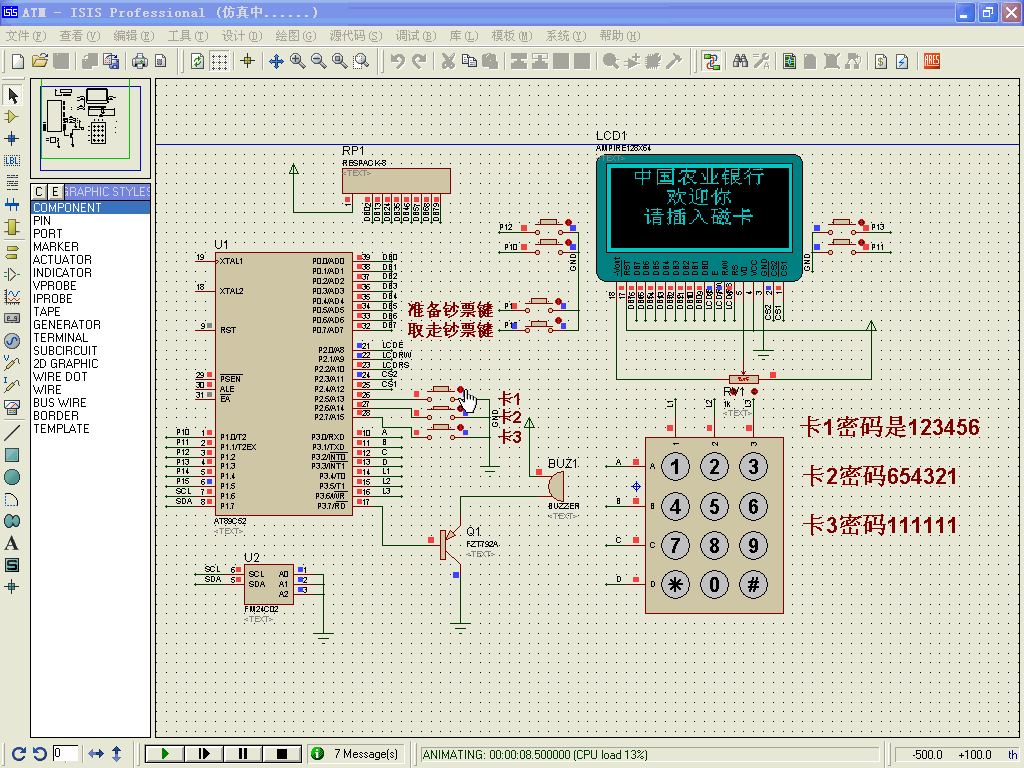1024x768 pixels.
Task: Select the Wire Label (LBL) tool
Action: coord(12,161)
